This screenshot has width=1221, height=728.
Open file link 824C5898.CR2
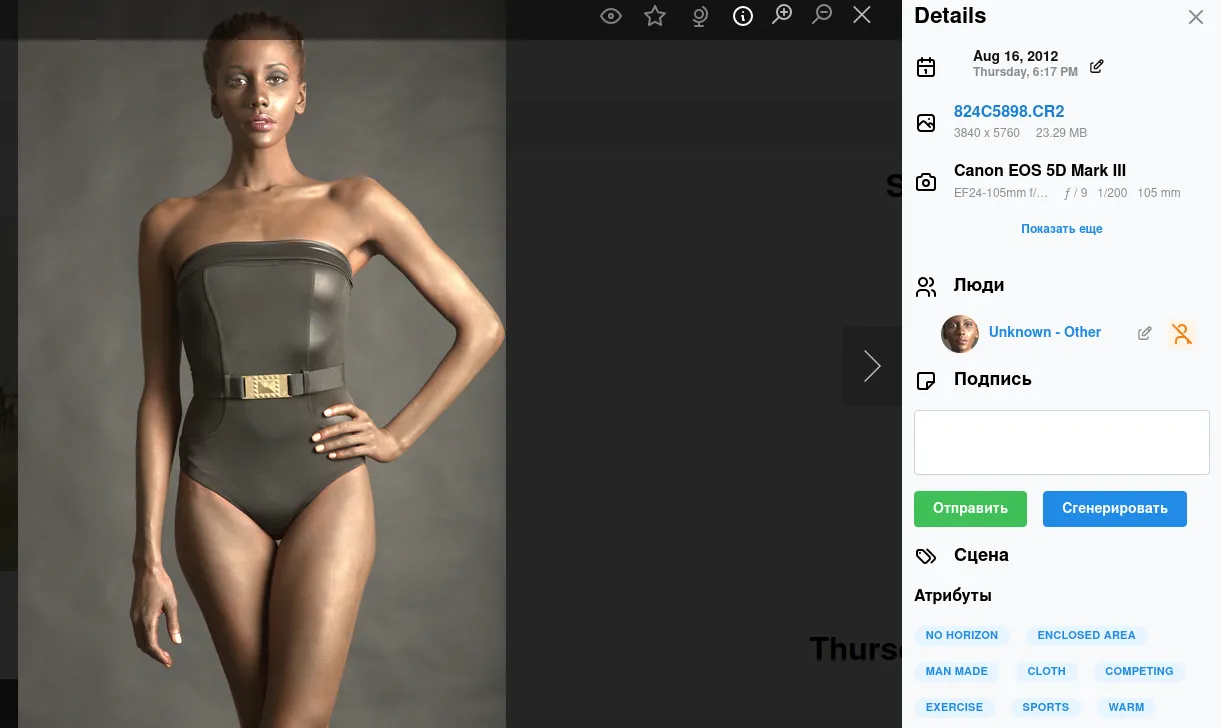[1008, 112]
